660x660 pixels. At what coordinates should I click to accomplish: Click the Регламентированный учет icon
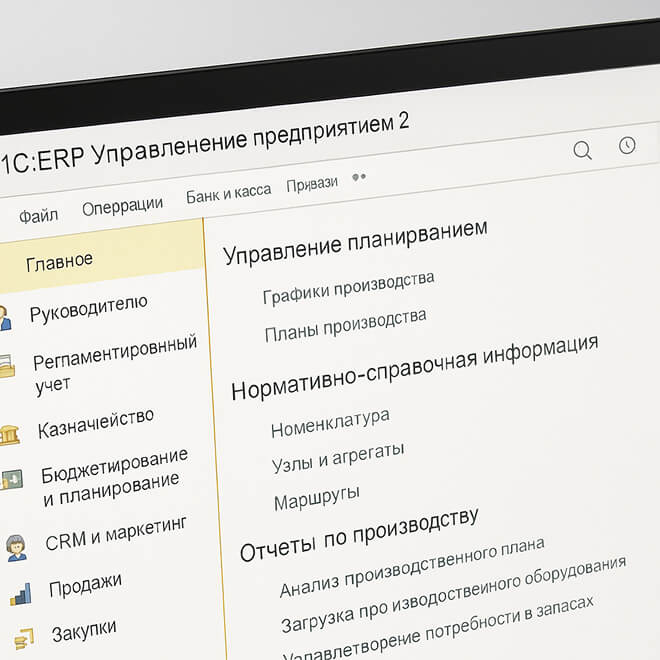click(x=6, y=367)
